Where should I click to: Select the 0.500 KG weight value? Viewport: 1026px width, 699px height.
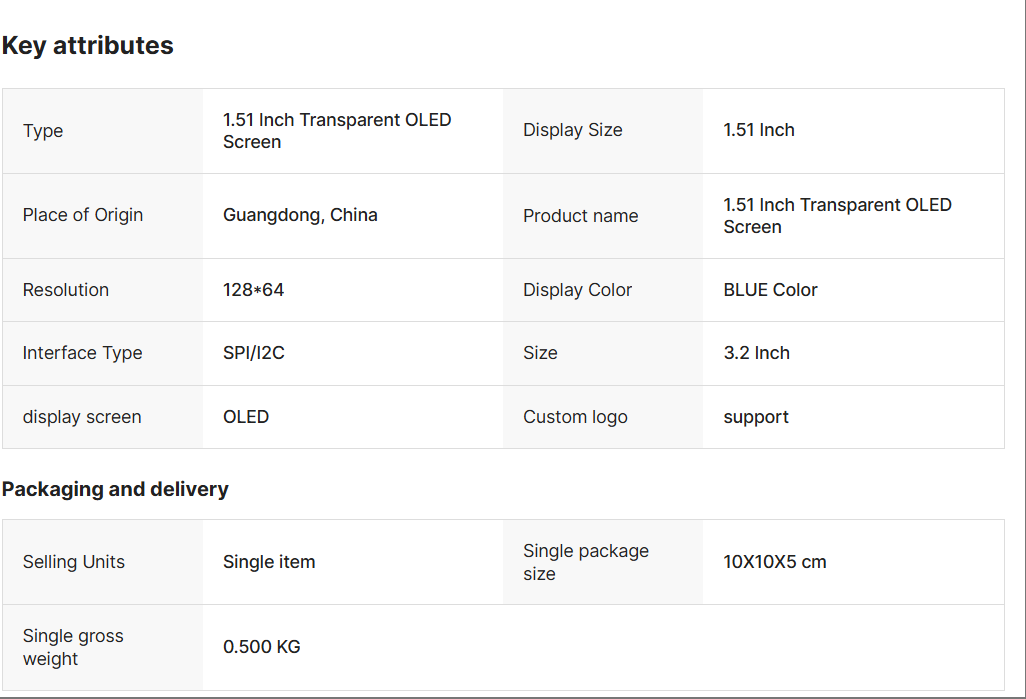[262, 647]
